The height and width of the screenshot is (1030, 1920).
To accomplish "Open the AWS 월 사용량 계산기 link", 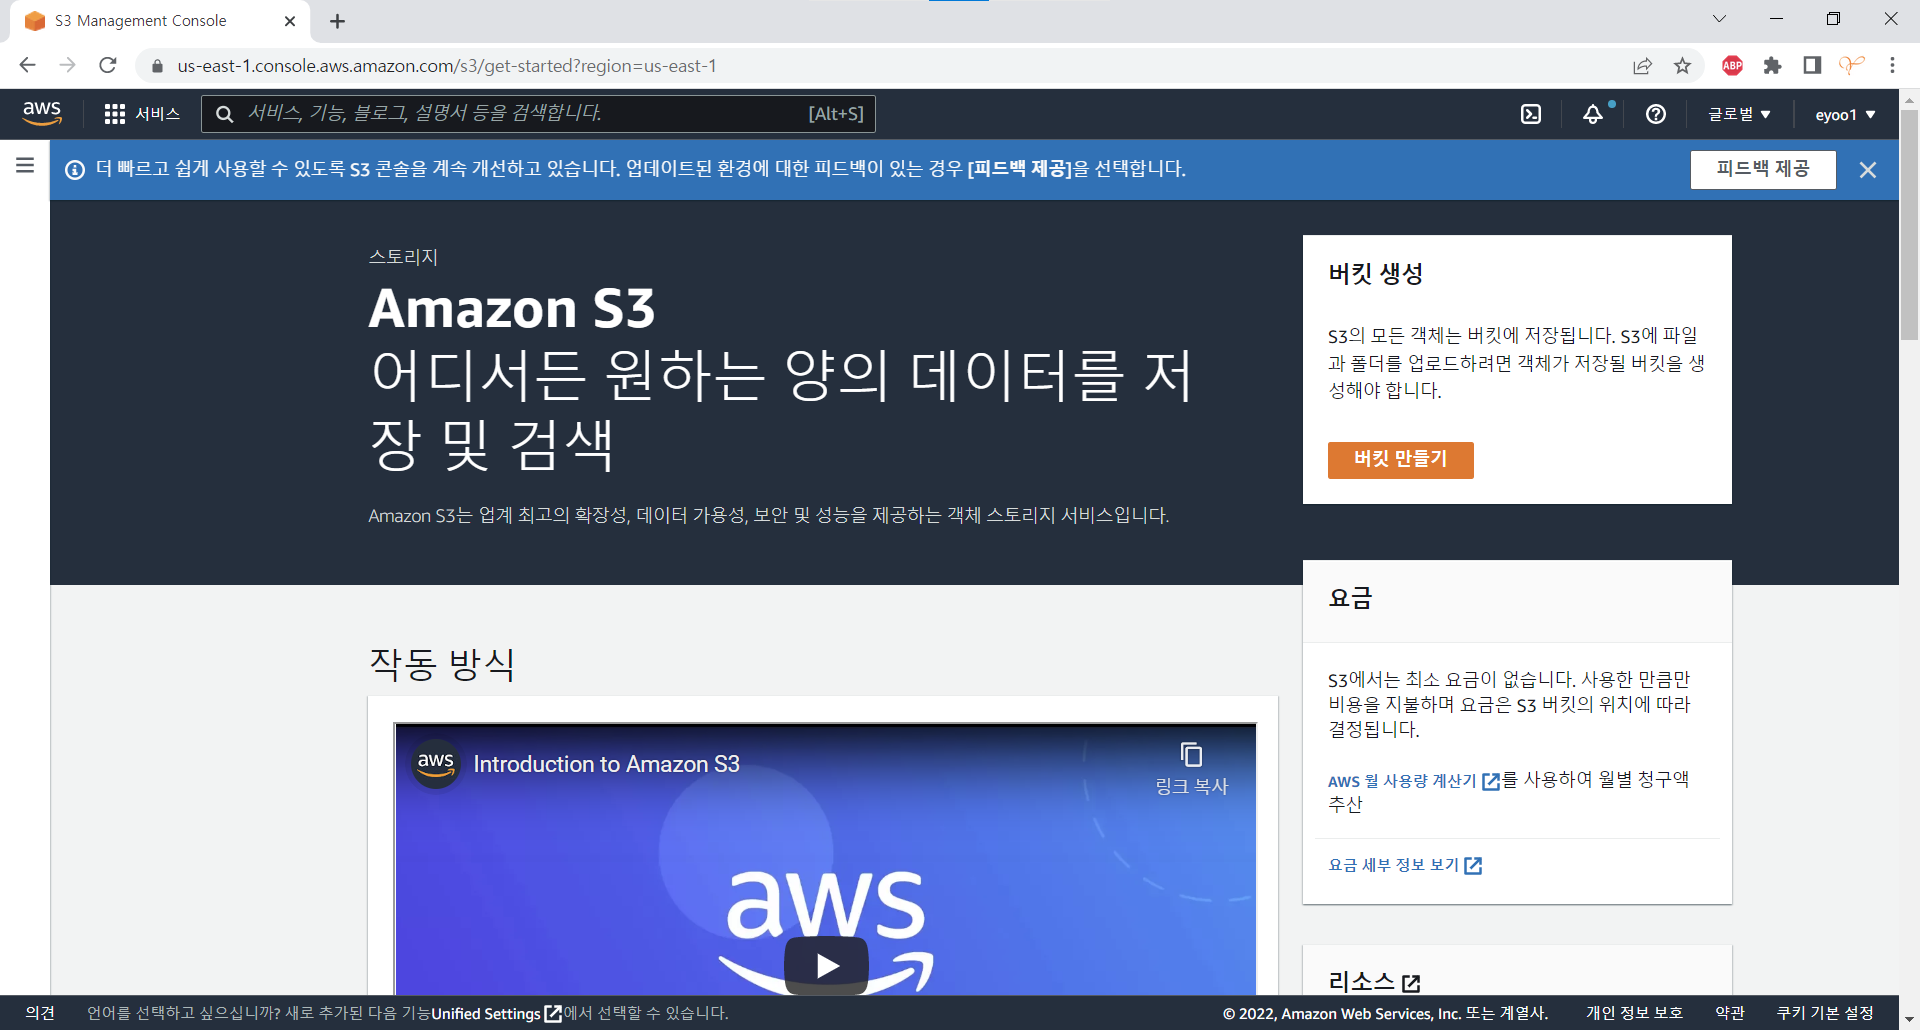I will tap(1413, 781).
